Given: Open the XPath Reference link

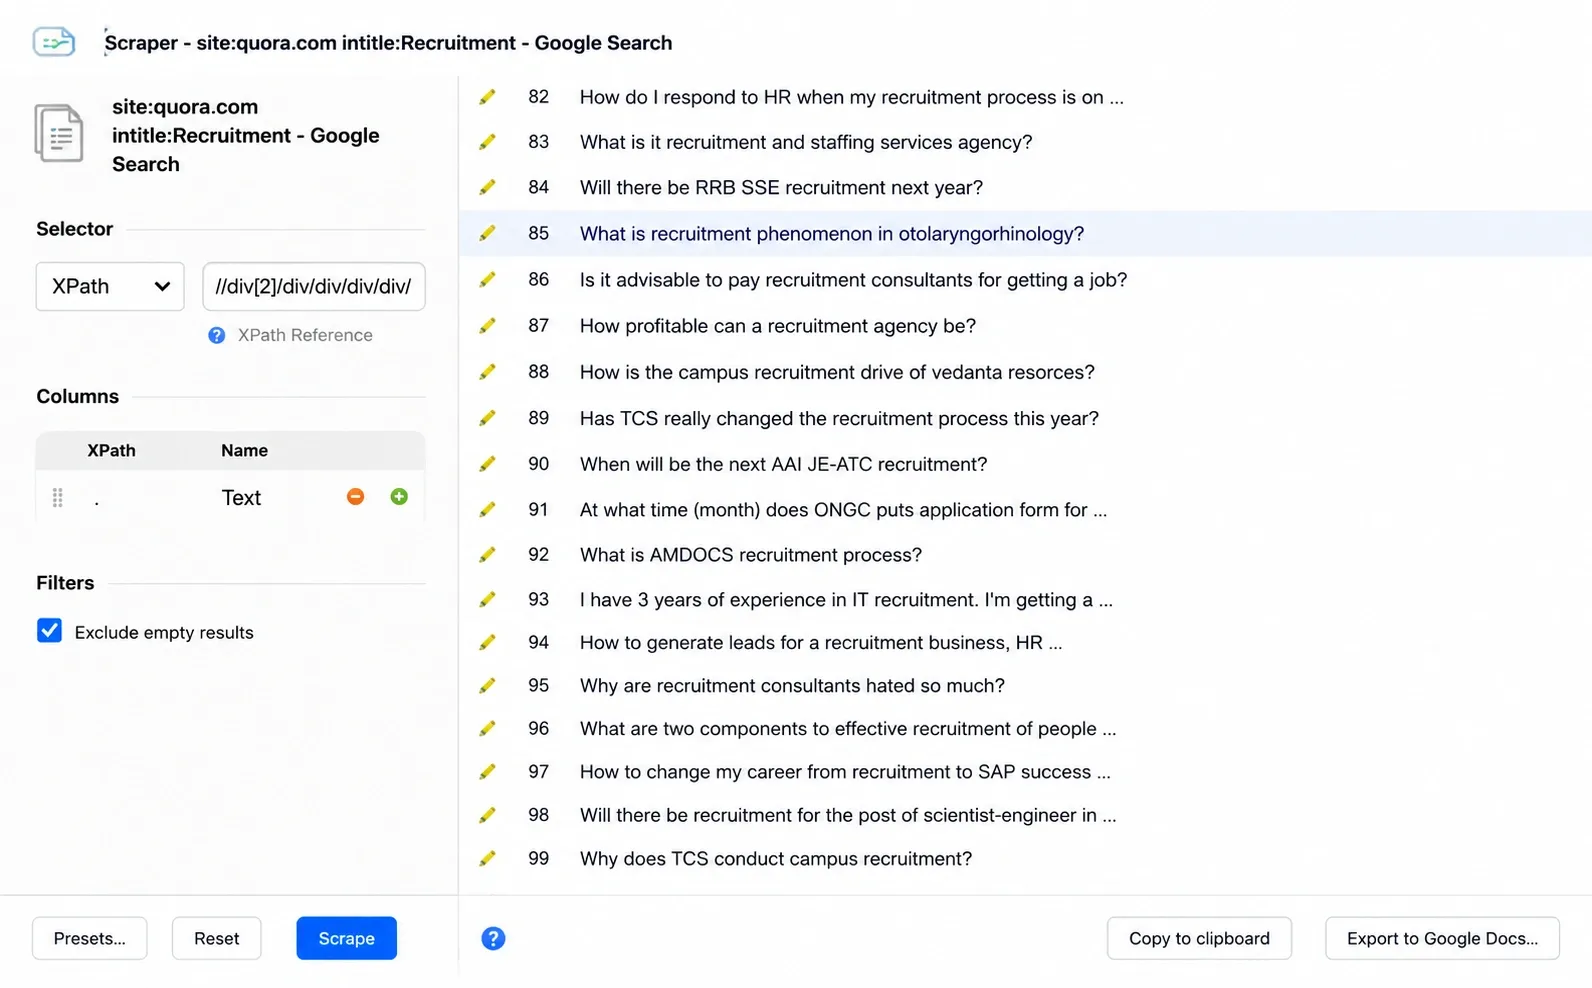Looking at the screenshot, I should (305, 335).
